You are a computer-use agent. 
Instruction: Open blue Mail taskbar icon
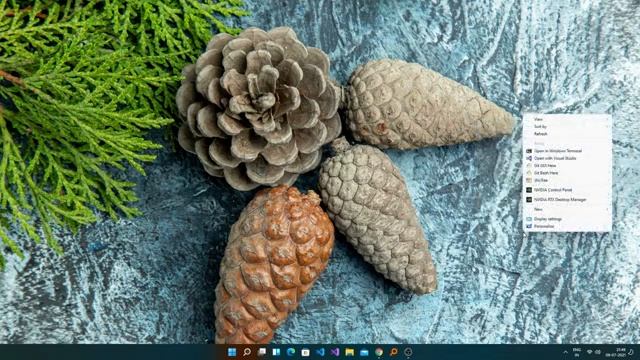click(364, 352)
